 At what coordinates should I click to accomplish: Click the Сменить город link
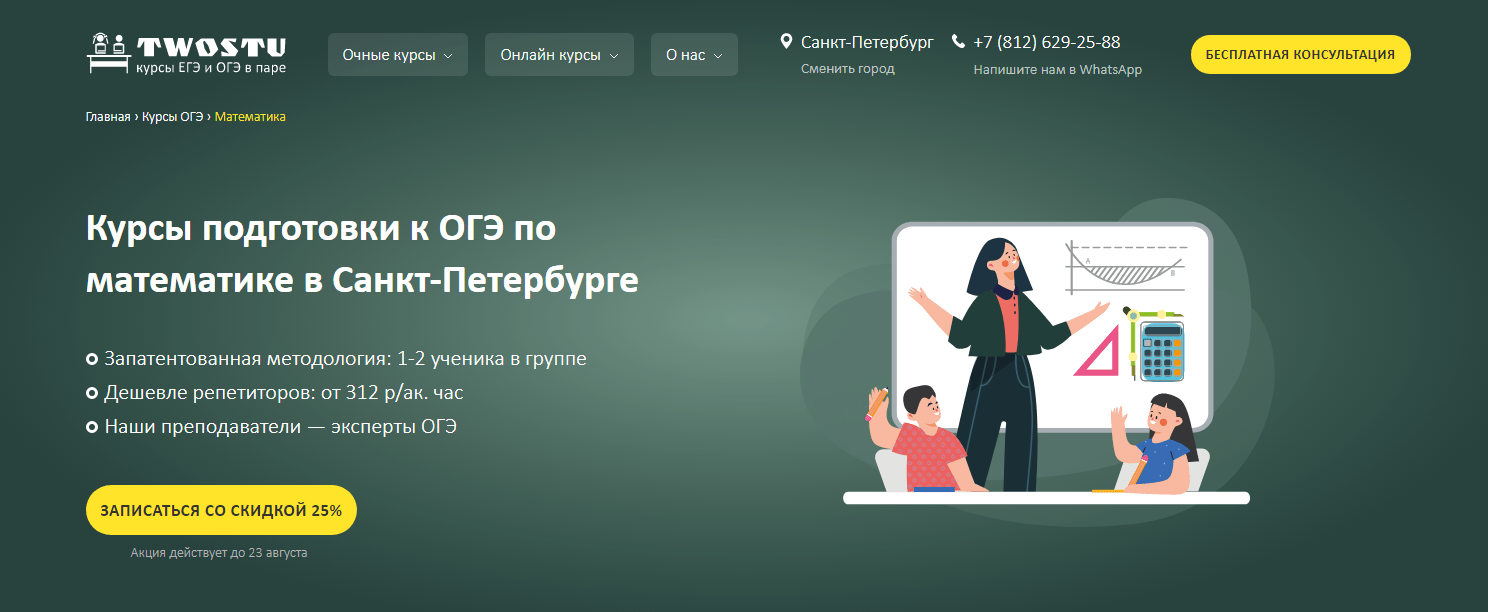pos(847,69)
